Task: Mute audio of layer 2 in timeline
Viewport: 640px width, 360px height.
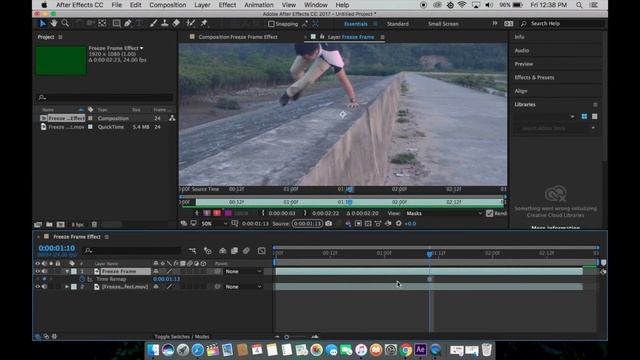Action: pyautogui.click(x=44, y=287)
